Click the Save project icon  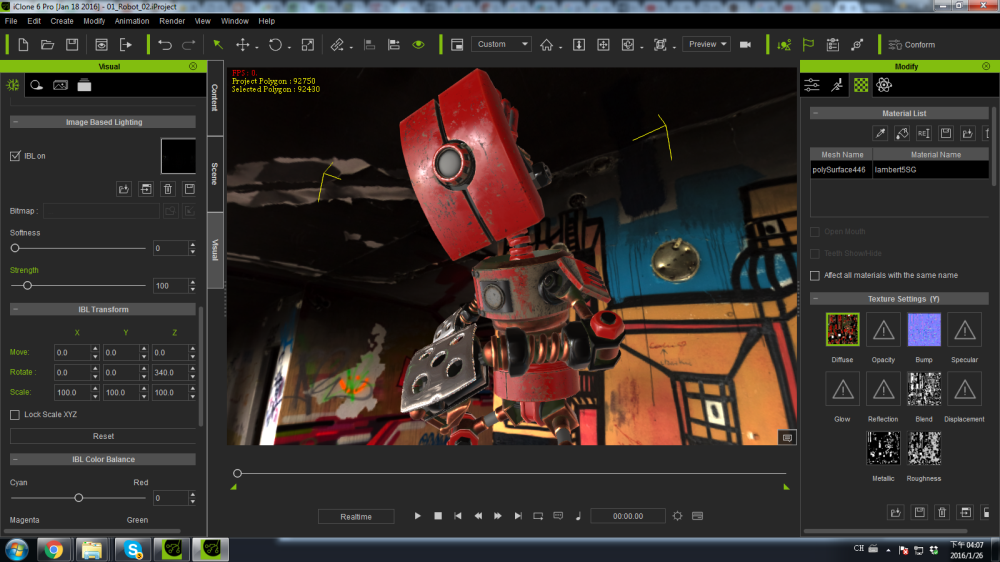pyautogui.click(x=72, y=44)
